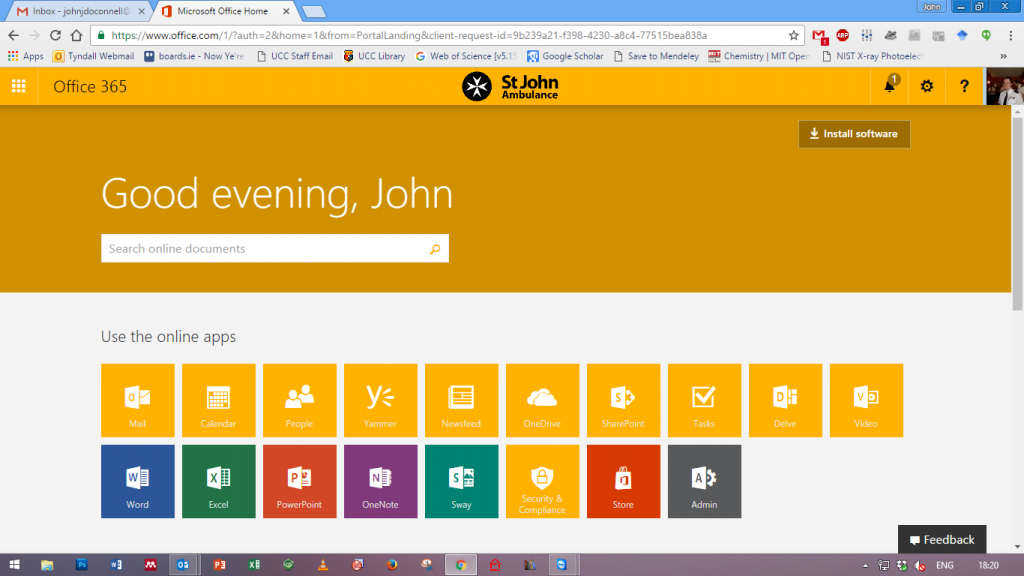Open the People app tile
The height and width of the screenshot is (576, 1024).
(x=300, y=400)
